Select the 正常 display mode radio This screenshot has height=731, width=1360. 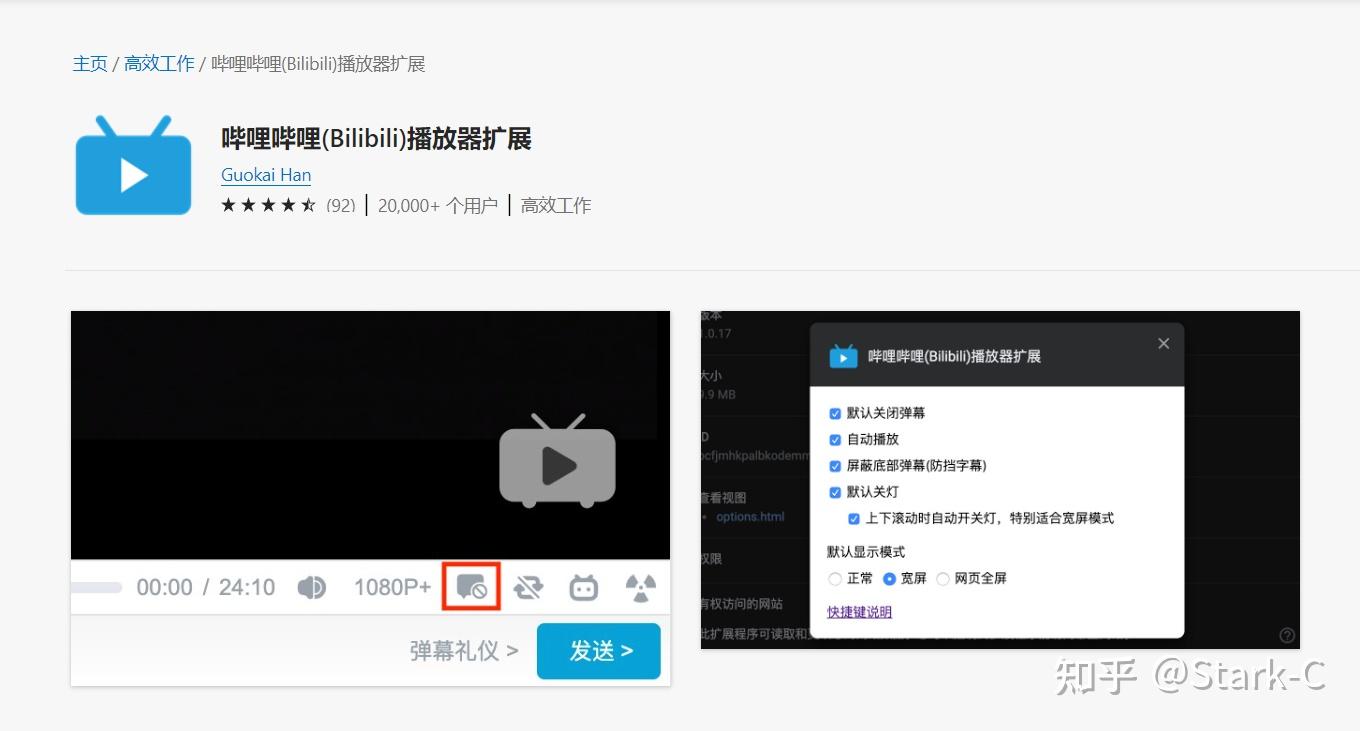[x=834, y=579]
